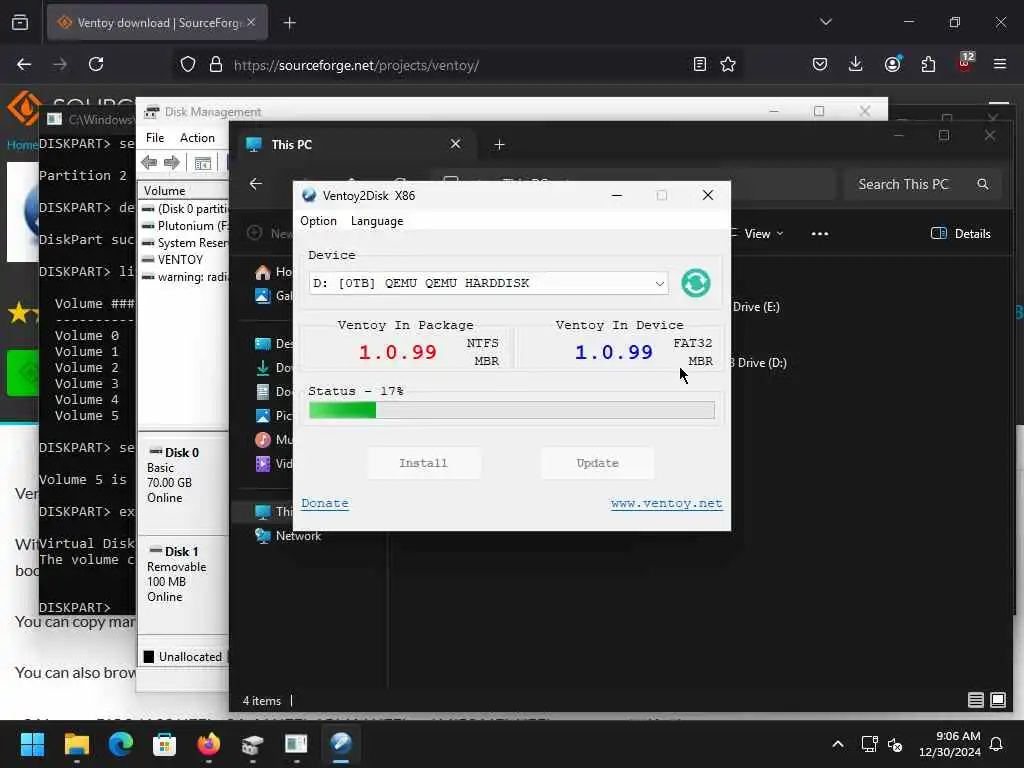Open the Firefox extensions menu
This screenshot has width=1024, height=768.
pyautogui.click(x=928, y=64)
